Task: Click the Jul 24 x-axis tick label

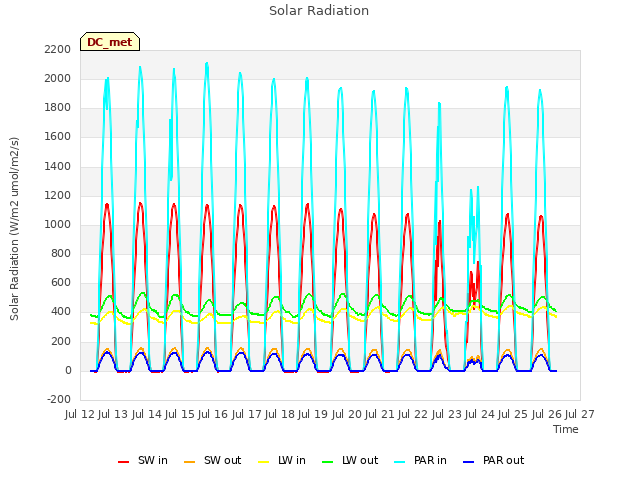Action: tap(480, 414)
